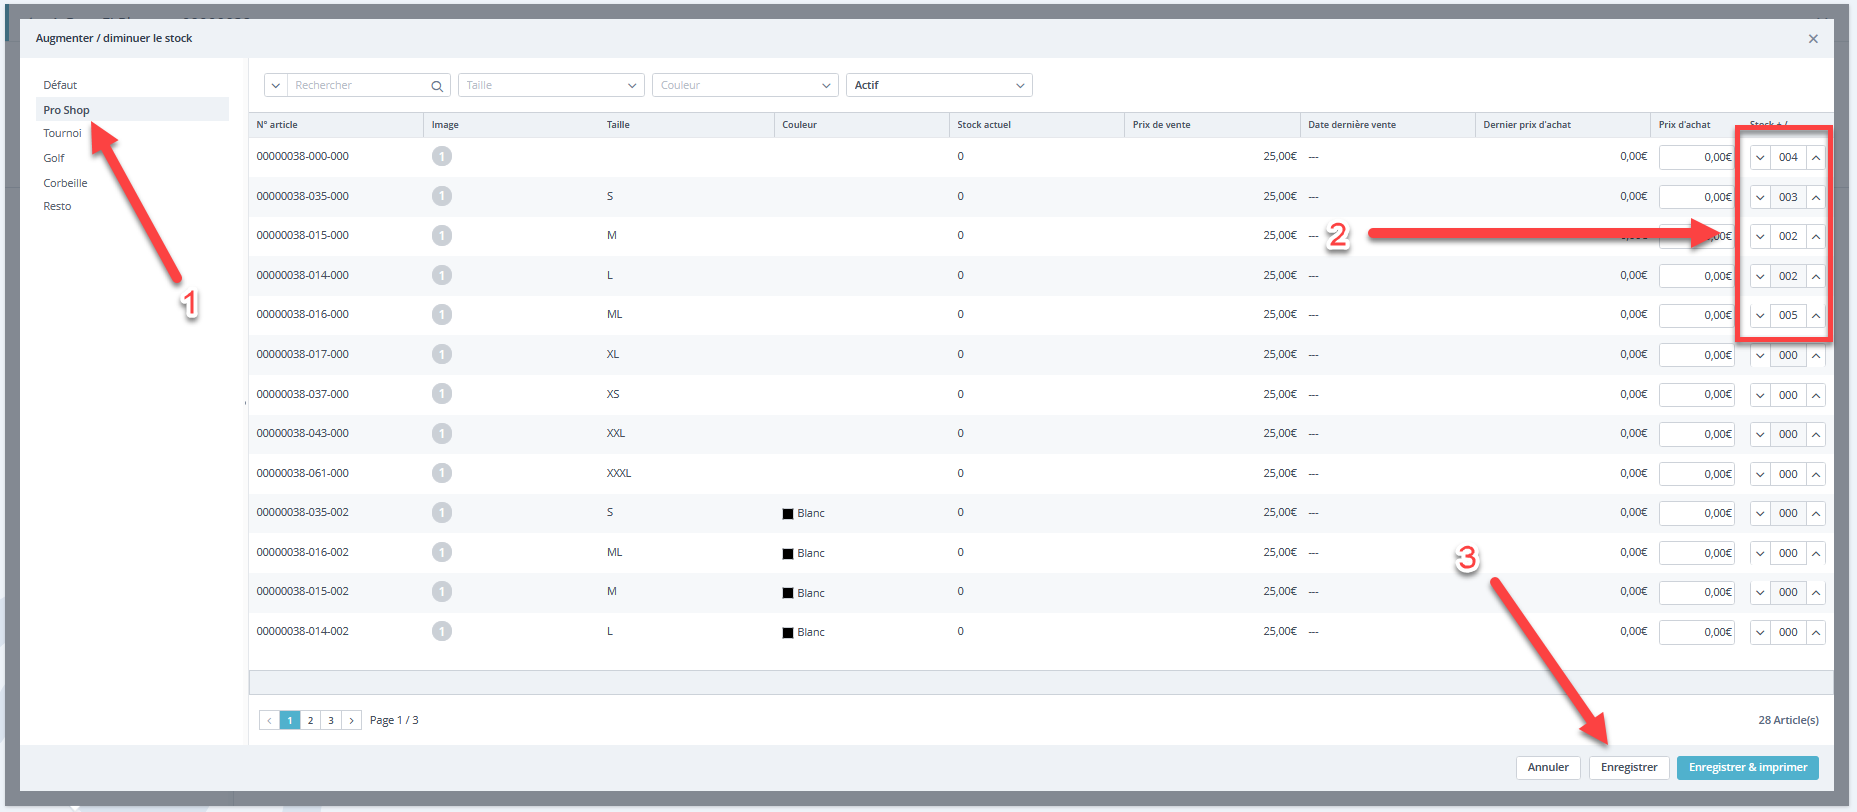Click Enregistrer & imprimer button
Screen dimensions: 1857x812
pyautogui.click(x=1748, y=768)
